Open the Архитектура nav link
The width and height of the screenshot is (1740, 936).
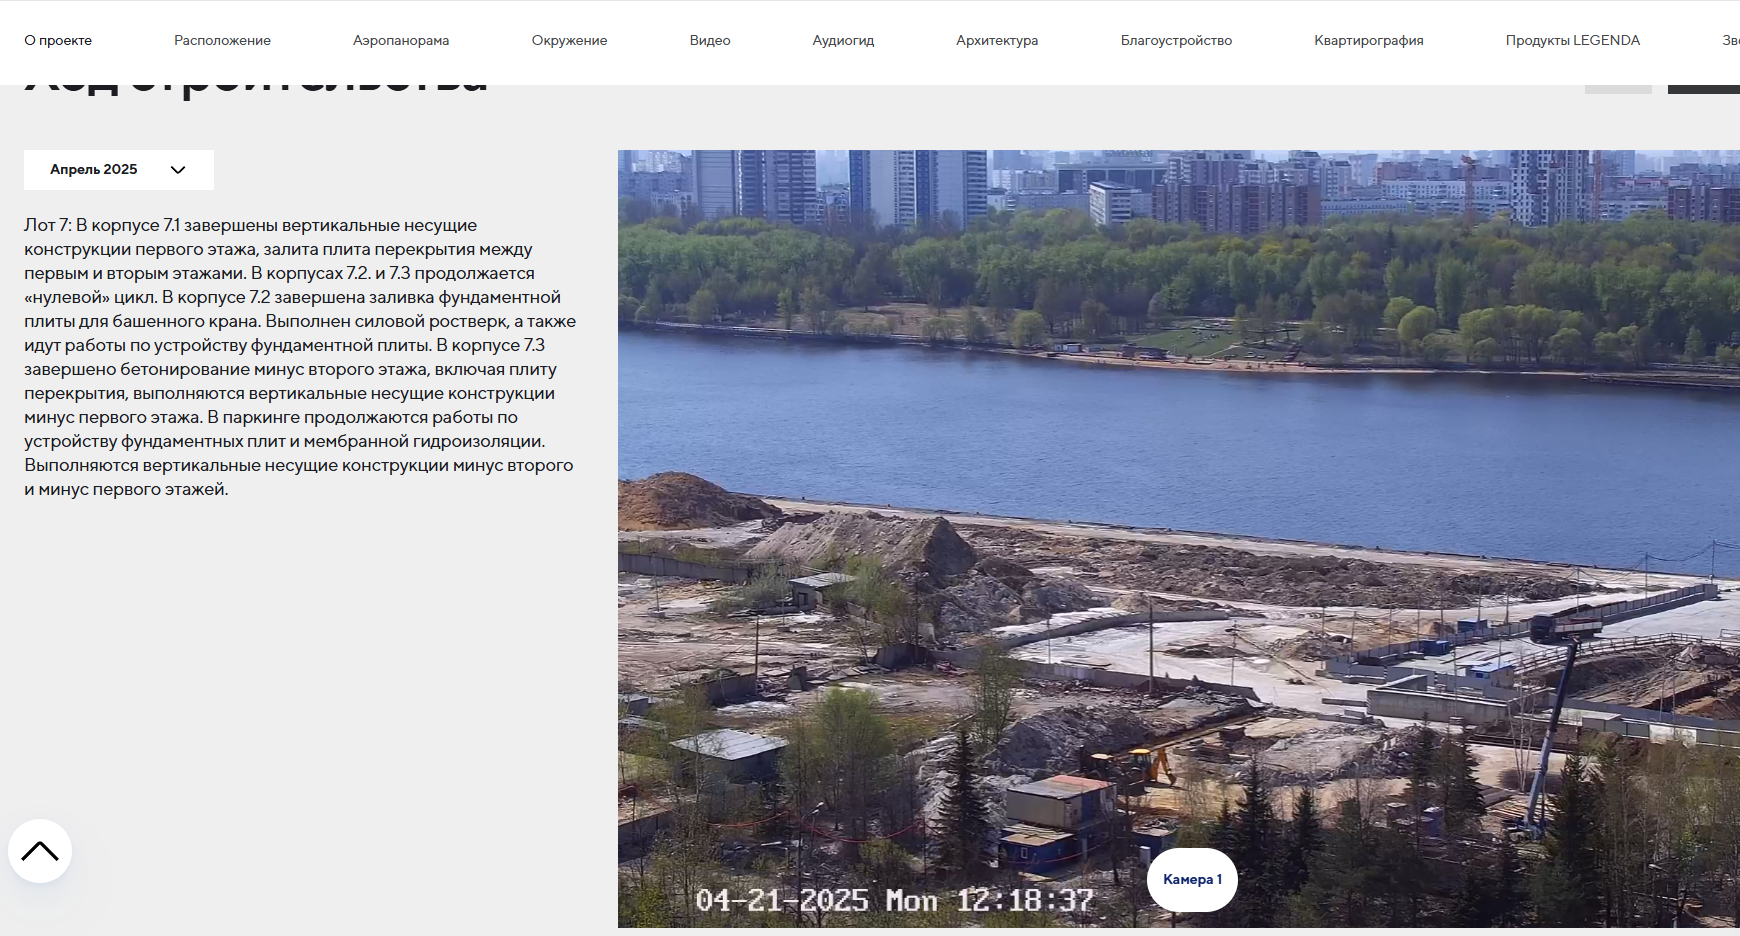(x=997, y=41)
